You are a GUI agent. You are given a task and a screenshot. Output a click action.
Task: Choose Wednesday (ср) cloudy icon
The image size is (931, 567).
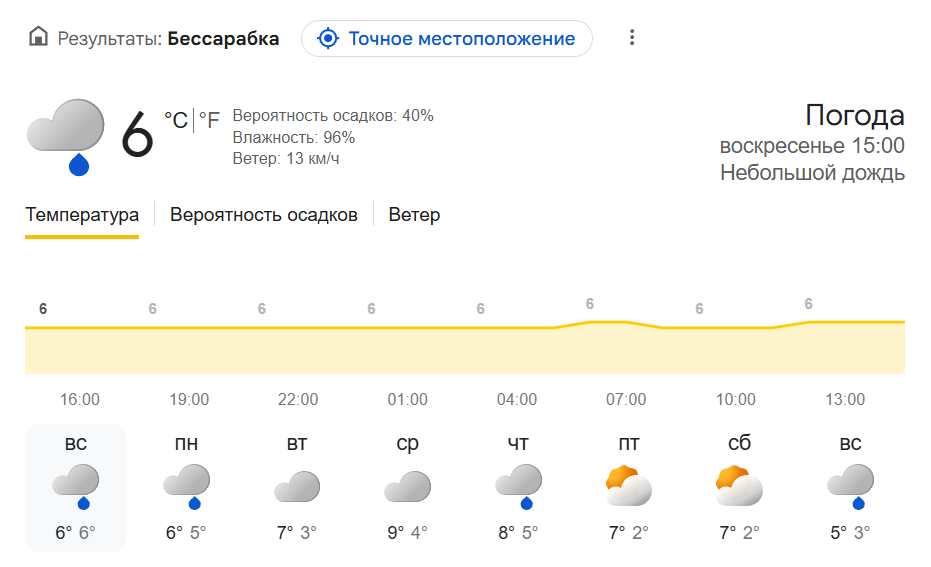[407, 487]
